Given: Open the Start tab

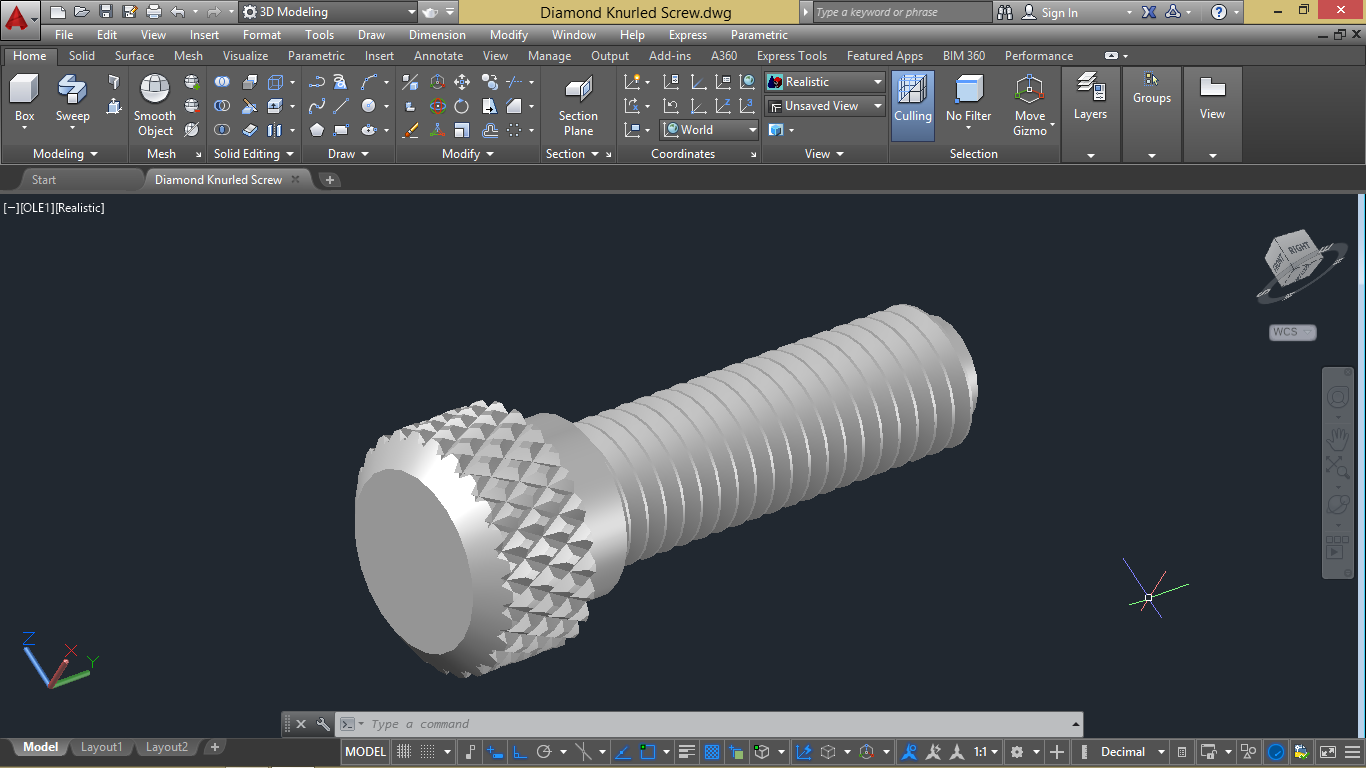Looking at the screenshot, I should (x=44, y=180).
